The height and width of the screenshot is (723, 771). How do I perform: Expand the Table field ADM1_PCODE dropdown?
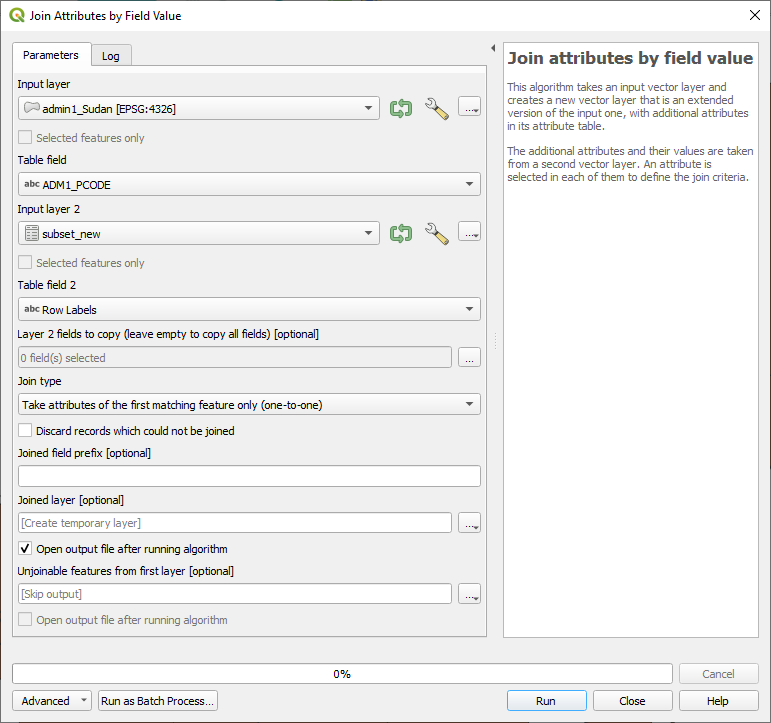[x=249, y=184]
